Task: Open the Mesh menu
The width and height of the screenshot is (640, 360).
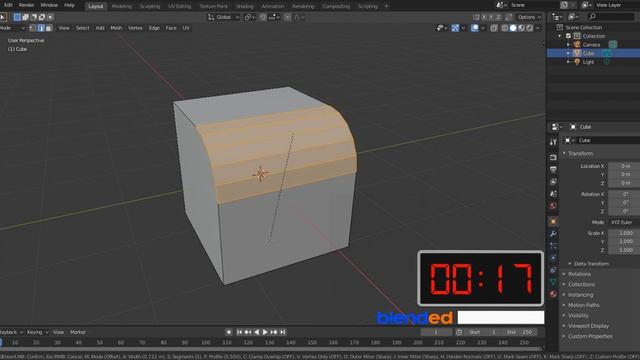Action: tap(116, 28)
